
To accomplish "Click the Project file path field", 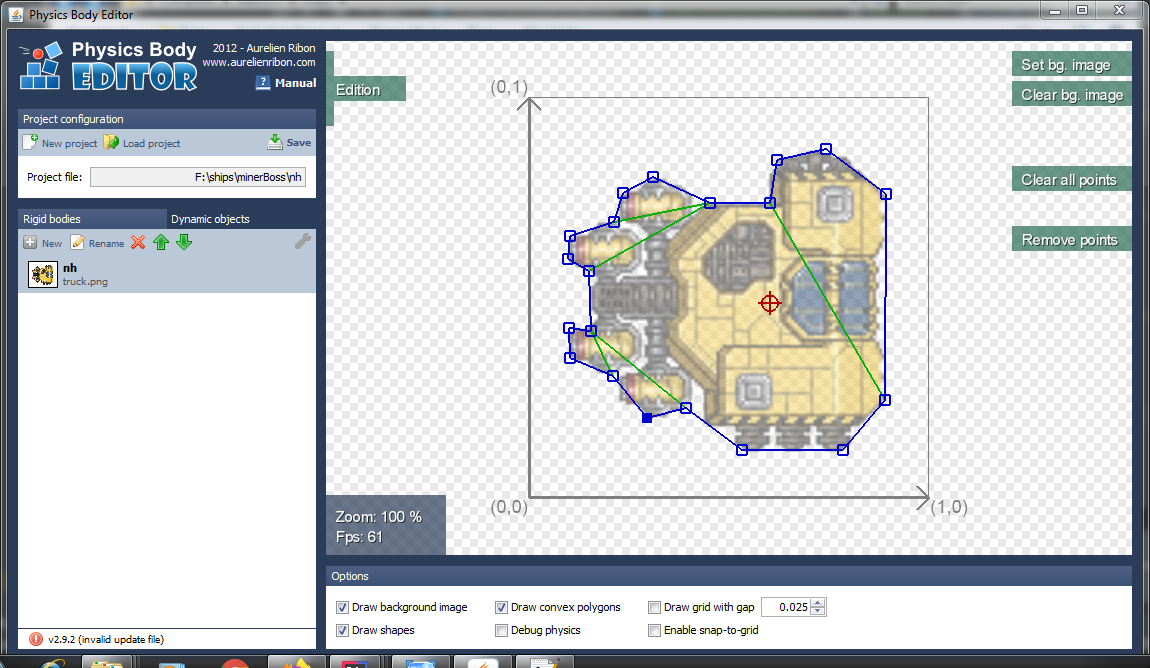I will 198,177.
